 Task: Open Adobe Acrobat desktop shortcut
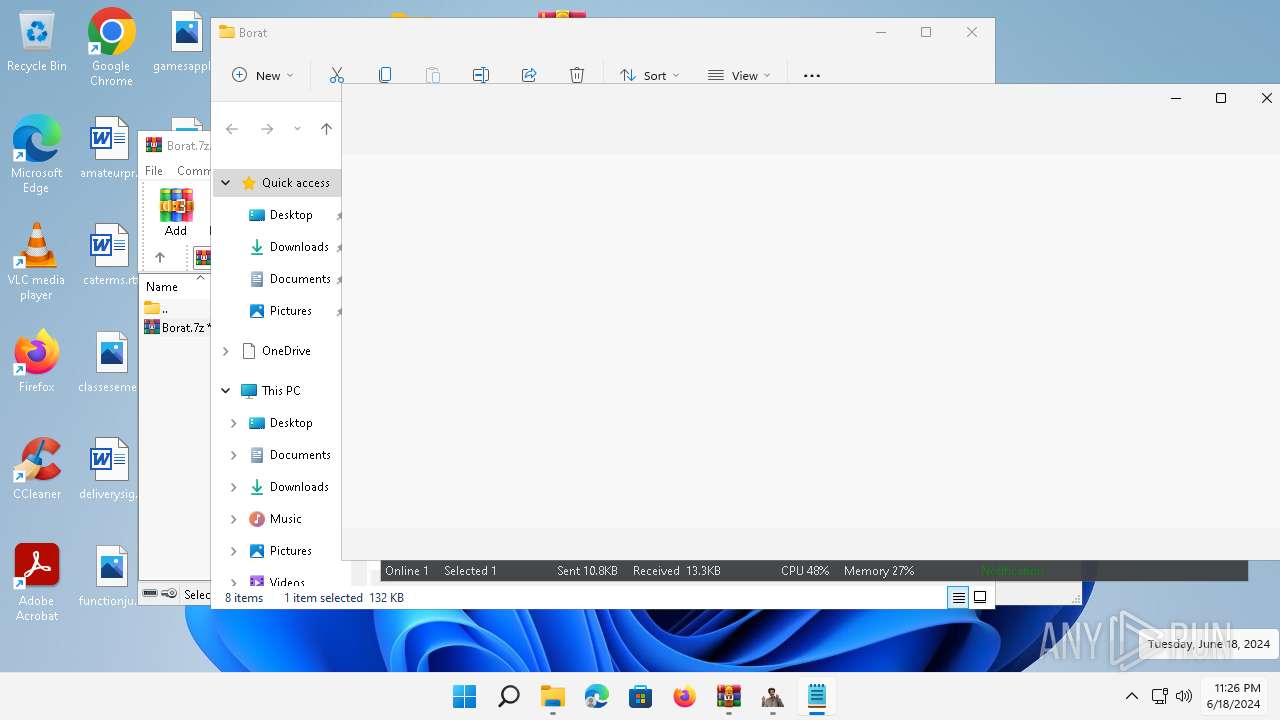(37, 583)
